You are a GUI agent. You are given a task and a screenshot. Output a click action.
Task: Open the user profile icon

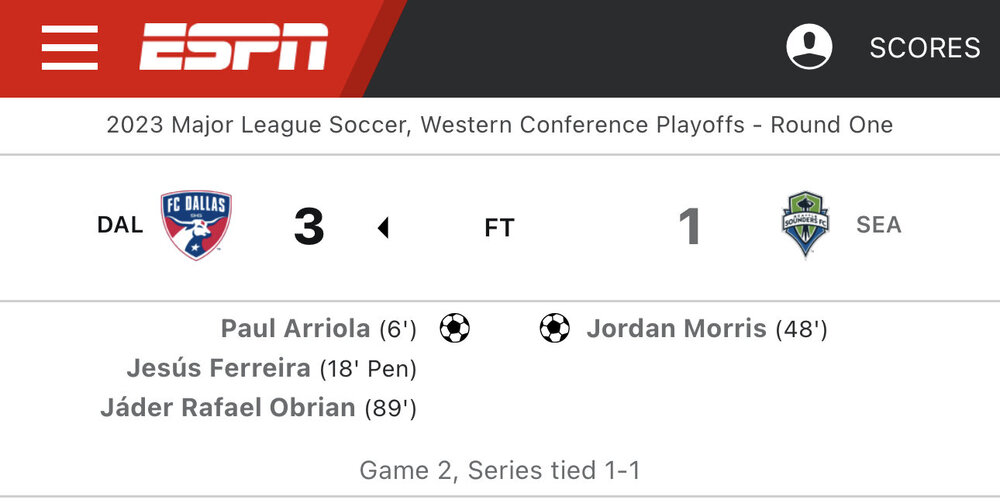pos(809,47)
